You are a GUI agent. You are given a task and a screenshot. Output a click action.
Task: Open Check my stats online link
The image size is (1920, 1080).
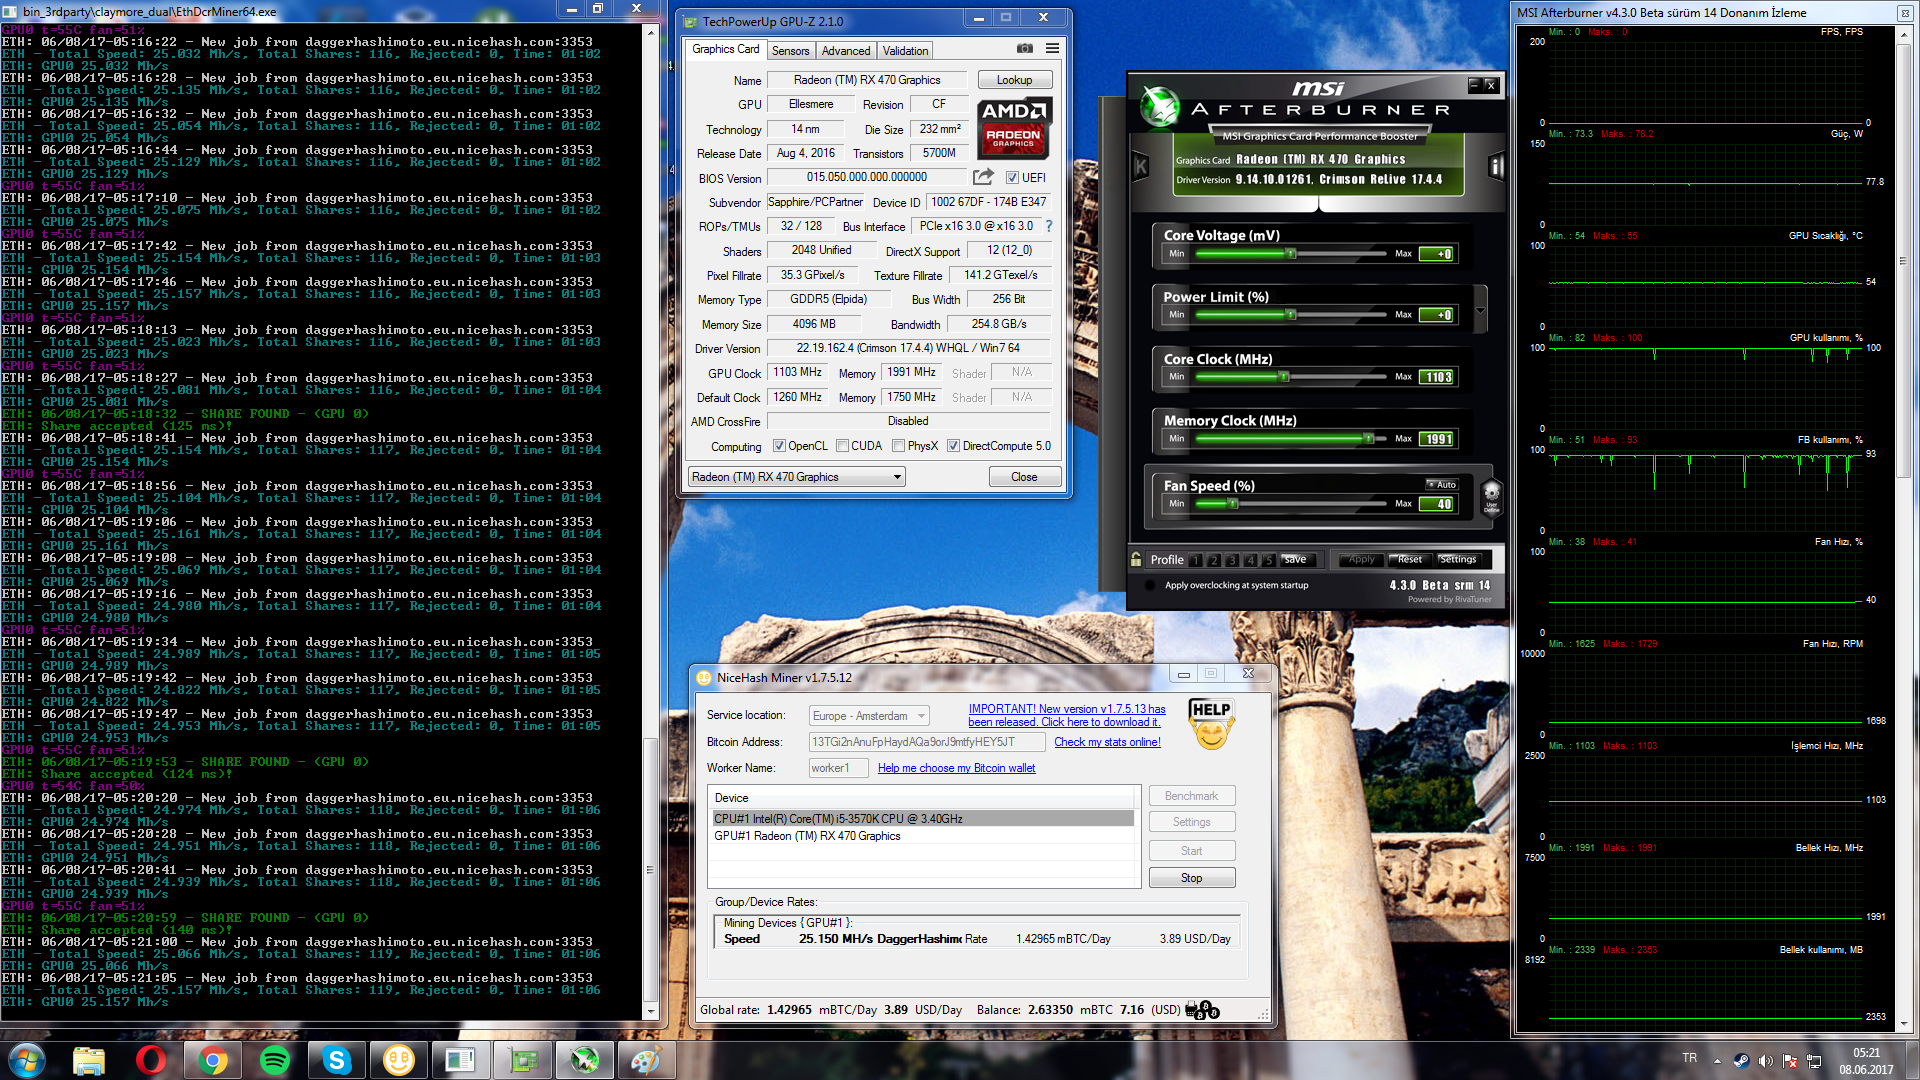click(1107, 742)
